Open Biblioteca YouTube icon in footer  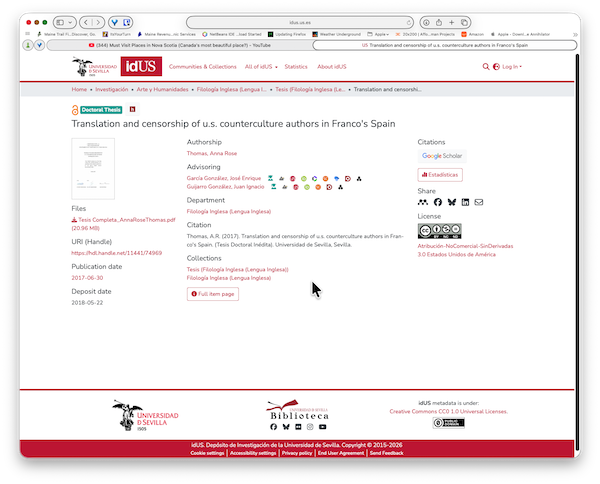[x=323, y=427]
